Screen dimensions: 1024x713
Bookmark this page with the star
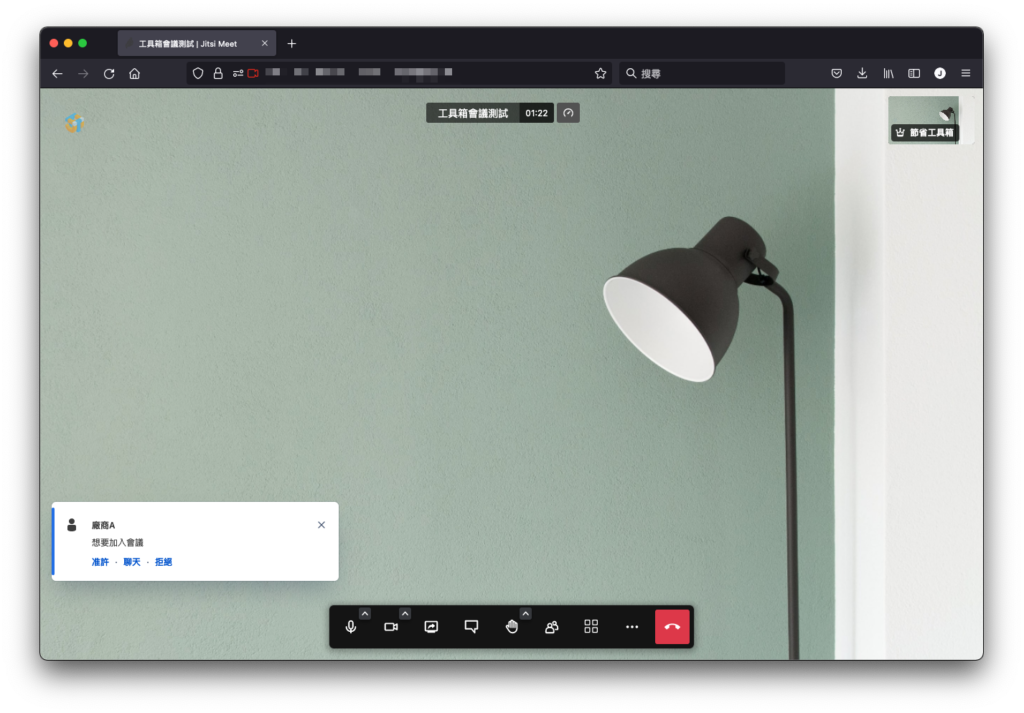(601, 74)
